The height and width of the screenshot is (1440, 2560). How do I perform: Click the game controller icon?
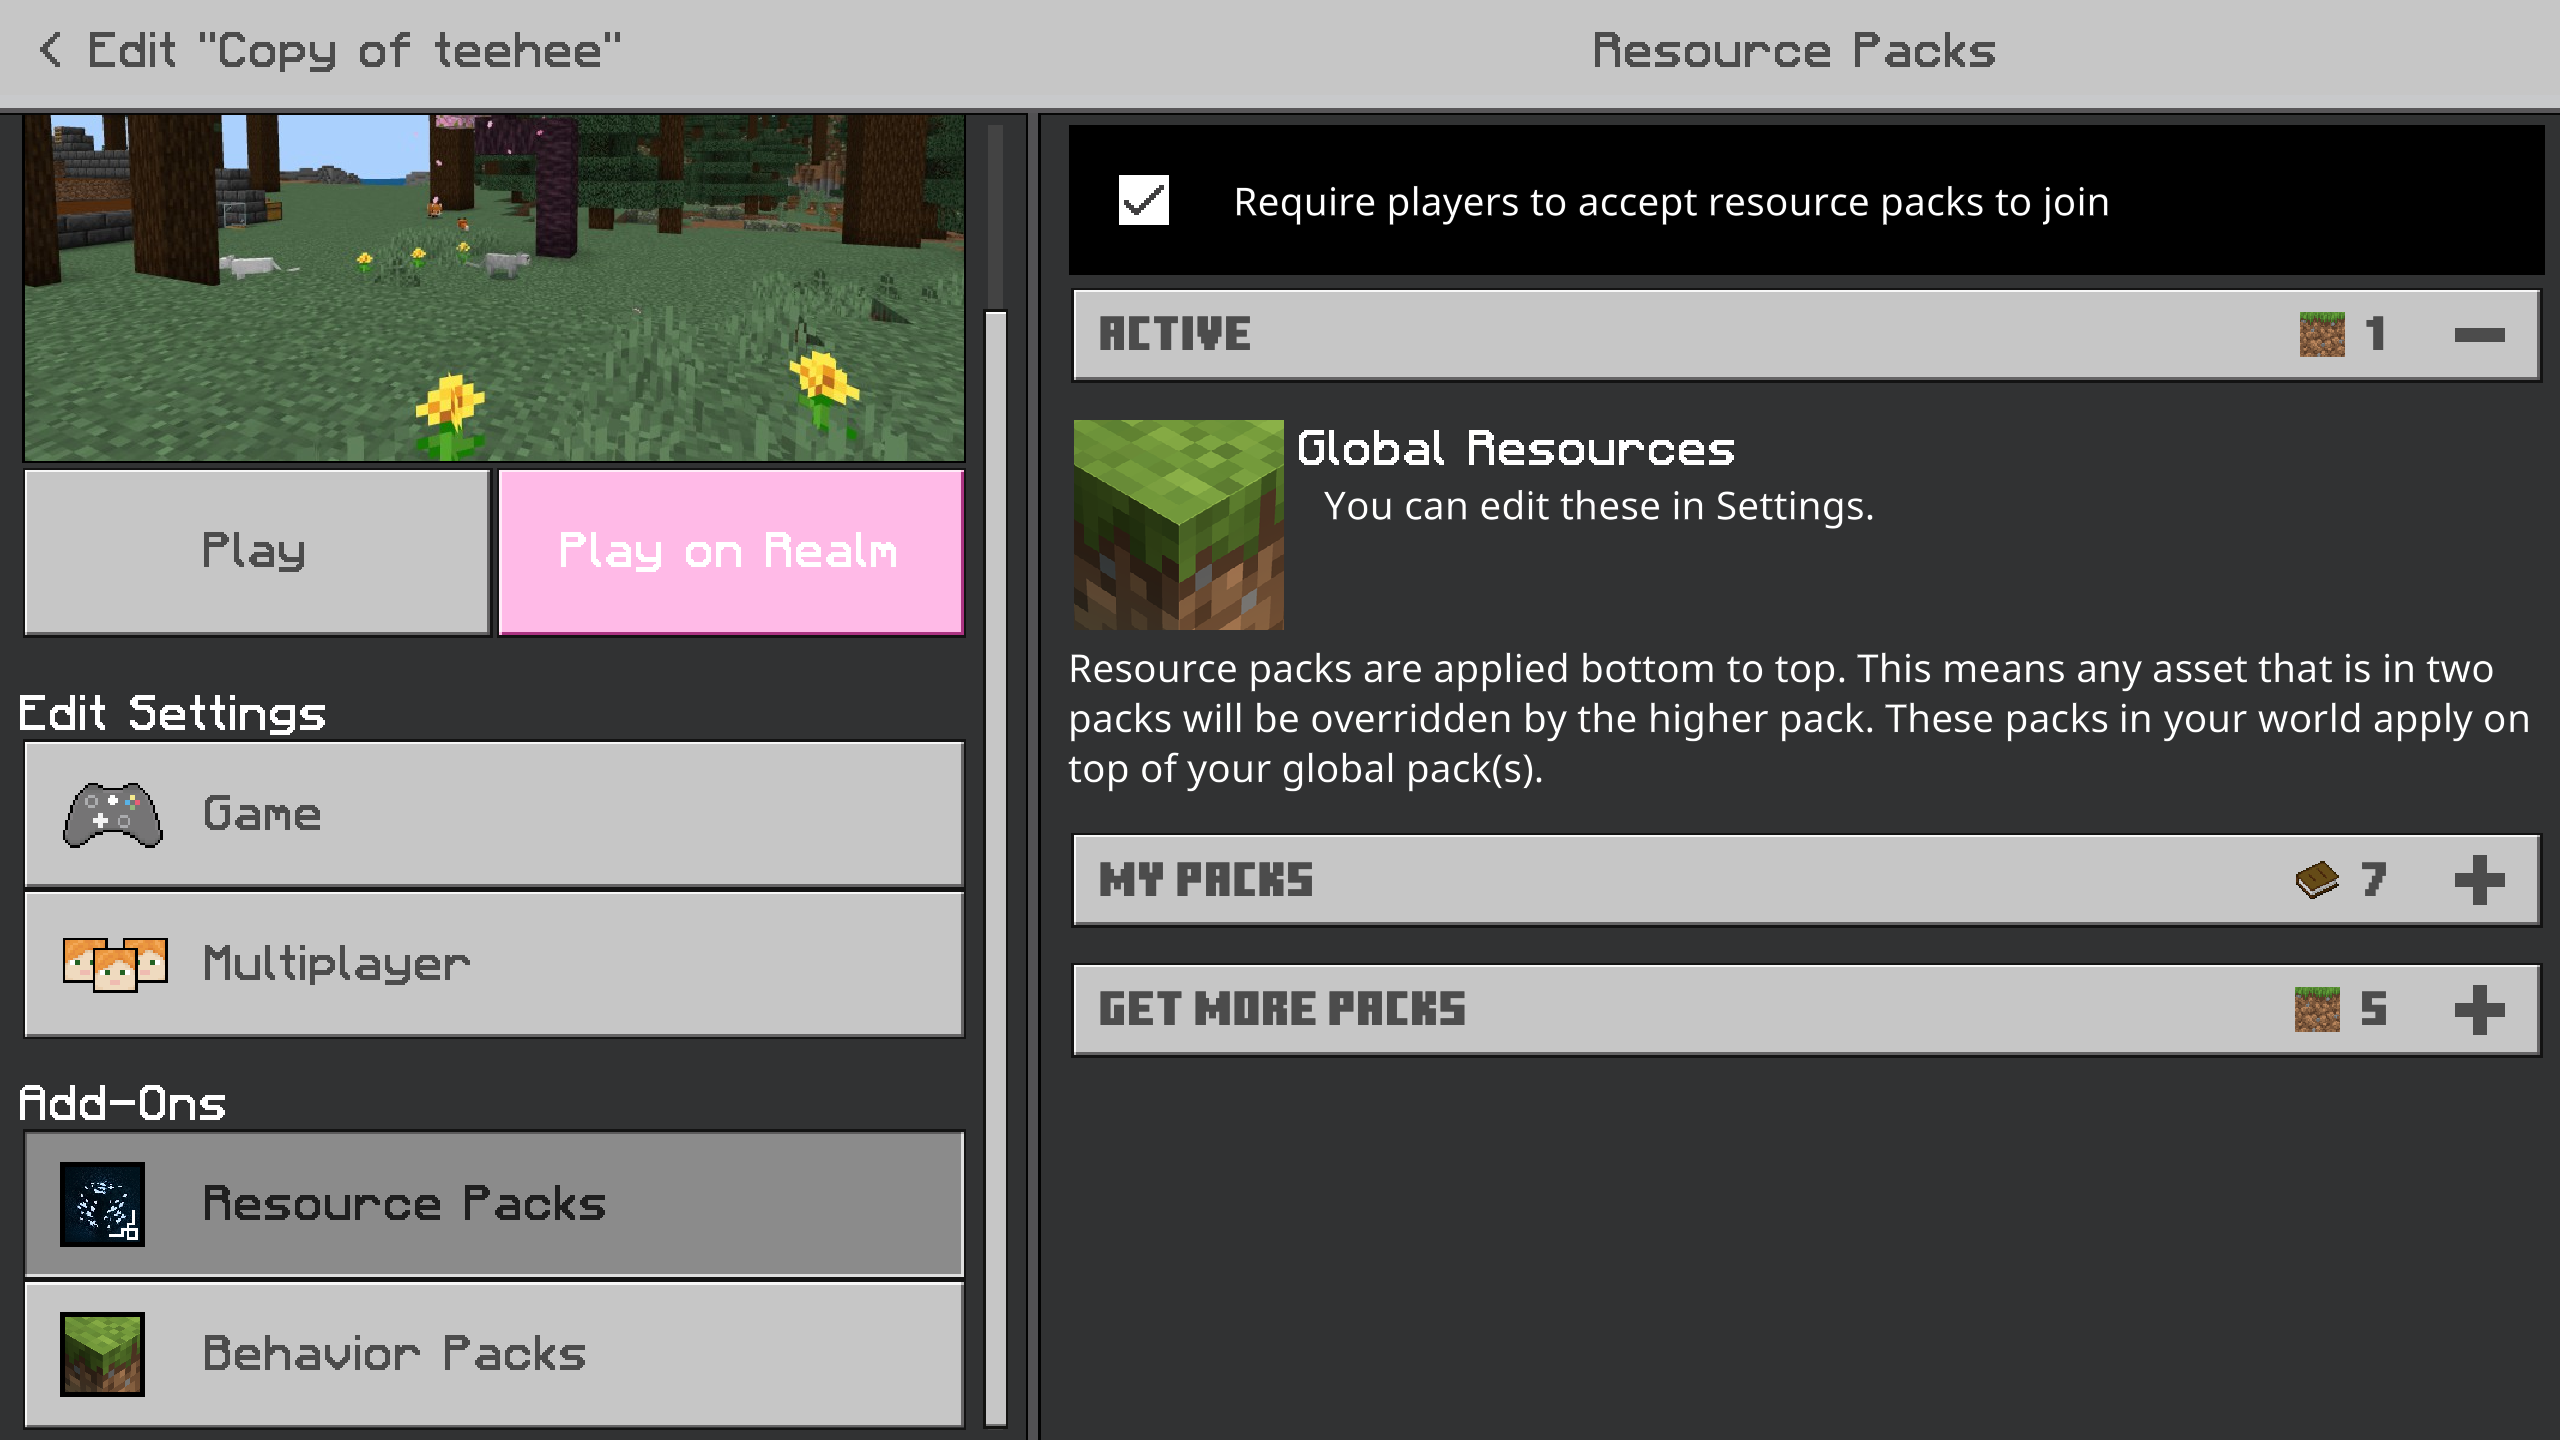112,814
